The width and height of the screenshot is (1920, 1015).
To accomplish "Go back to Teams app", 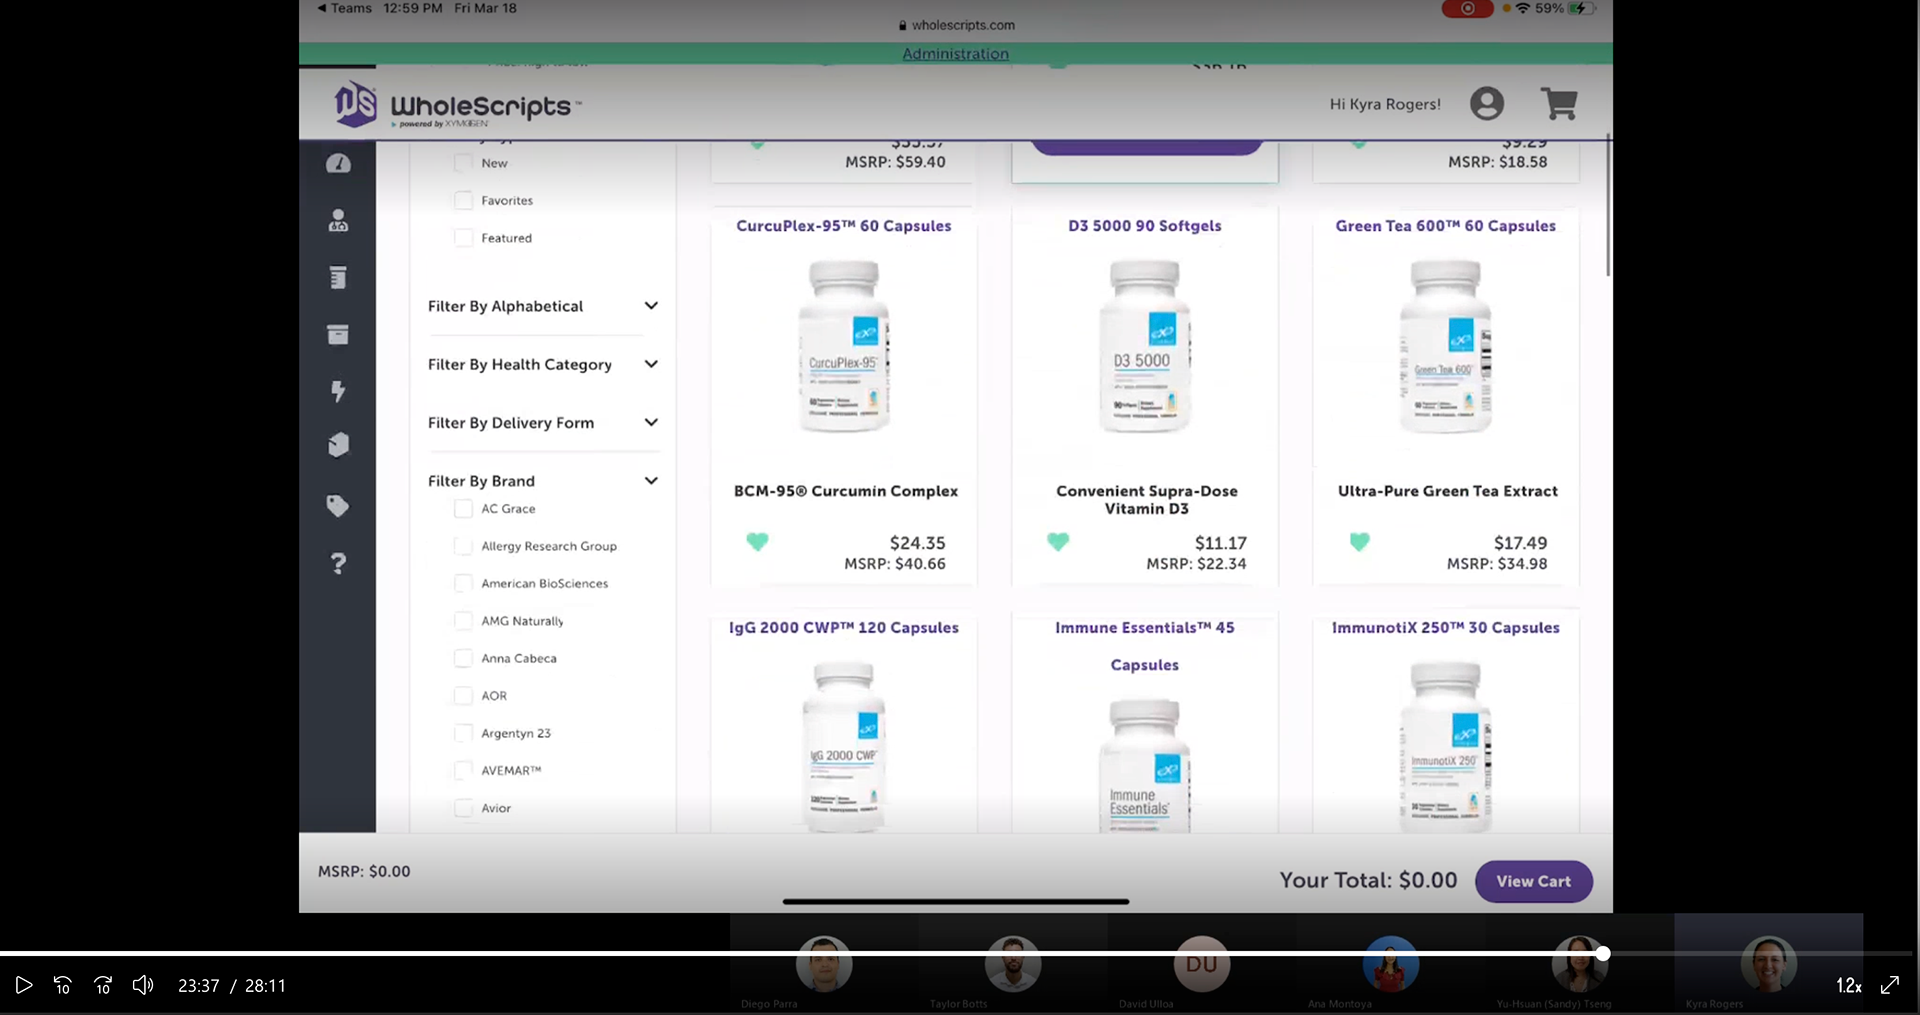I will coord(344,8).
